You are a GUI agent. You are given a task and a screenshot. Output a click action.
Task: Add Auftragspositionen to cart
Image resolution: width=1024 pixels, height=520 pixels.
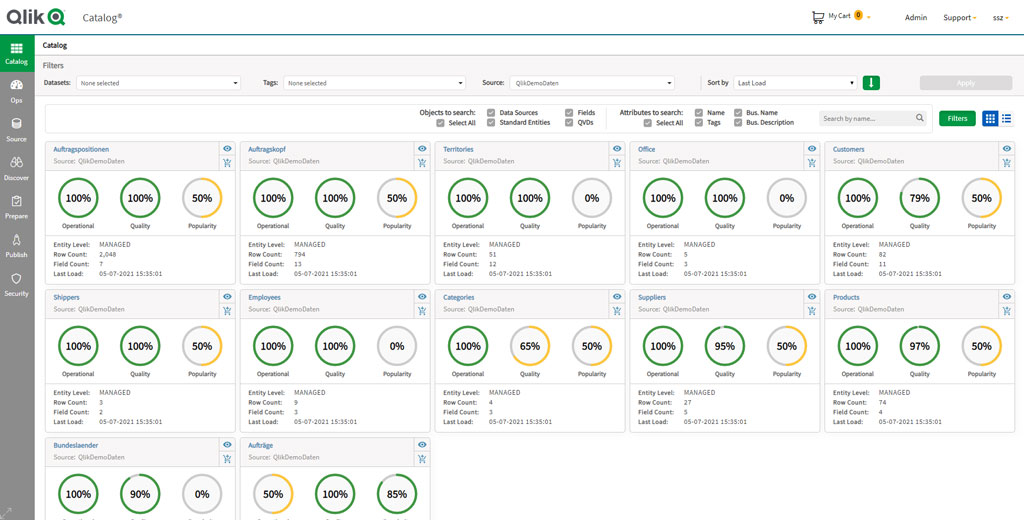pos(227,163)
